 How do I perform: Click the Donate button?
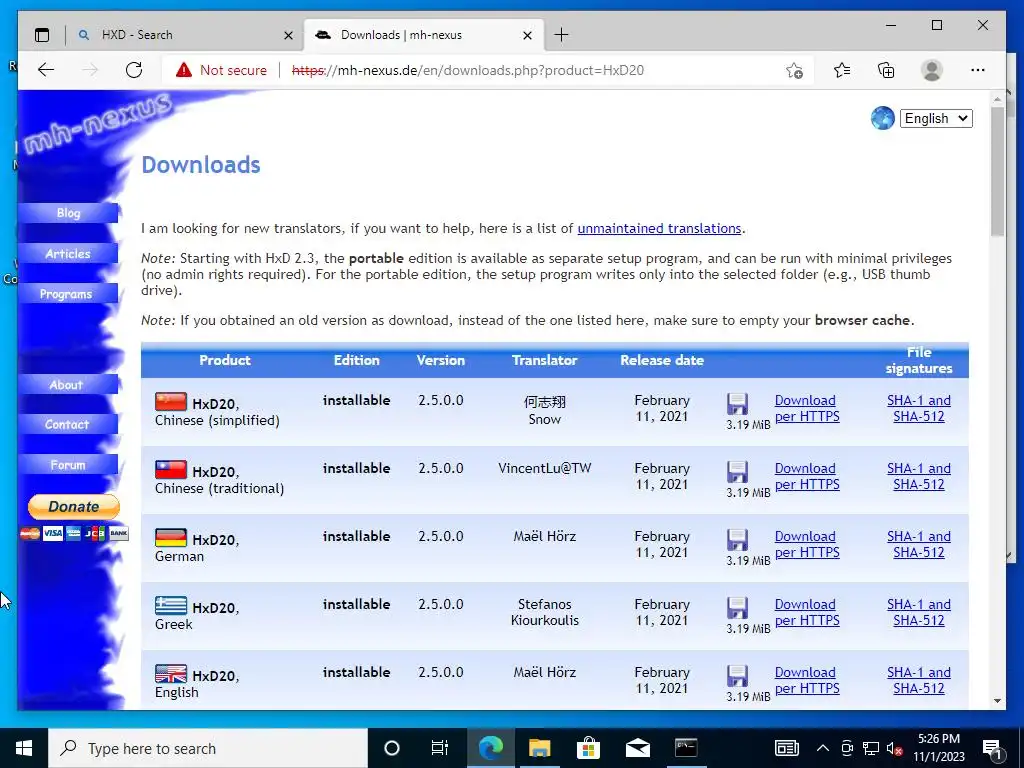(x=74, y=507)
